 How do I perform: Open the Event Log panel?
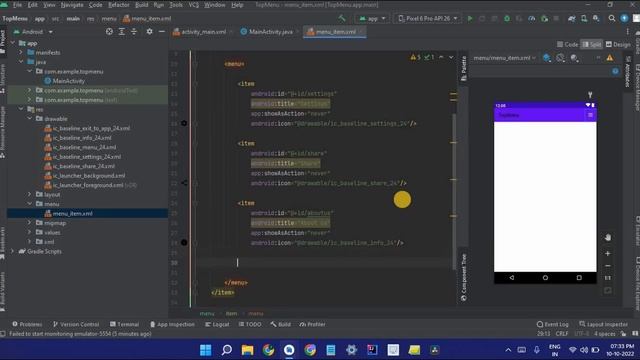(x=553, y=324)
